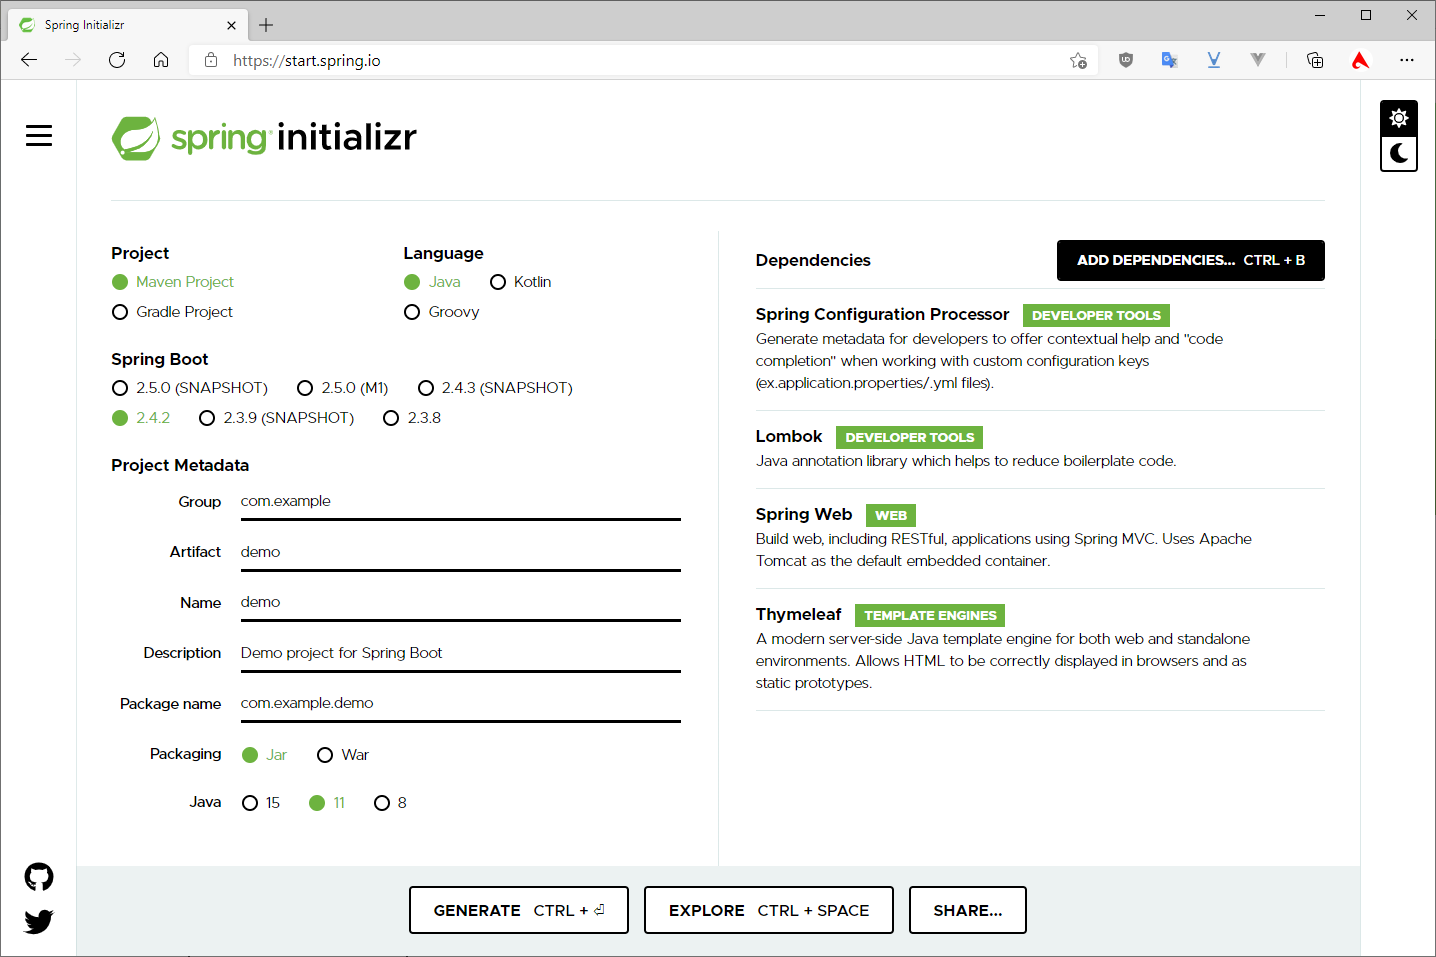Click the Spring Web dependency
The height and width of the screenshot is (957, 1436).
click(1040, 537)
